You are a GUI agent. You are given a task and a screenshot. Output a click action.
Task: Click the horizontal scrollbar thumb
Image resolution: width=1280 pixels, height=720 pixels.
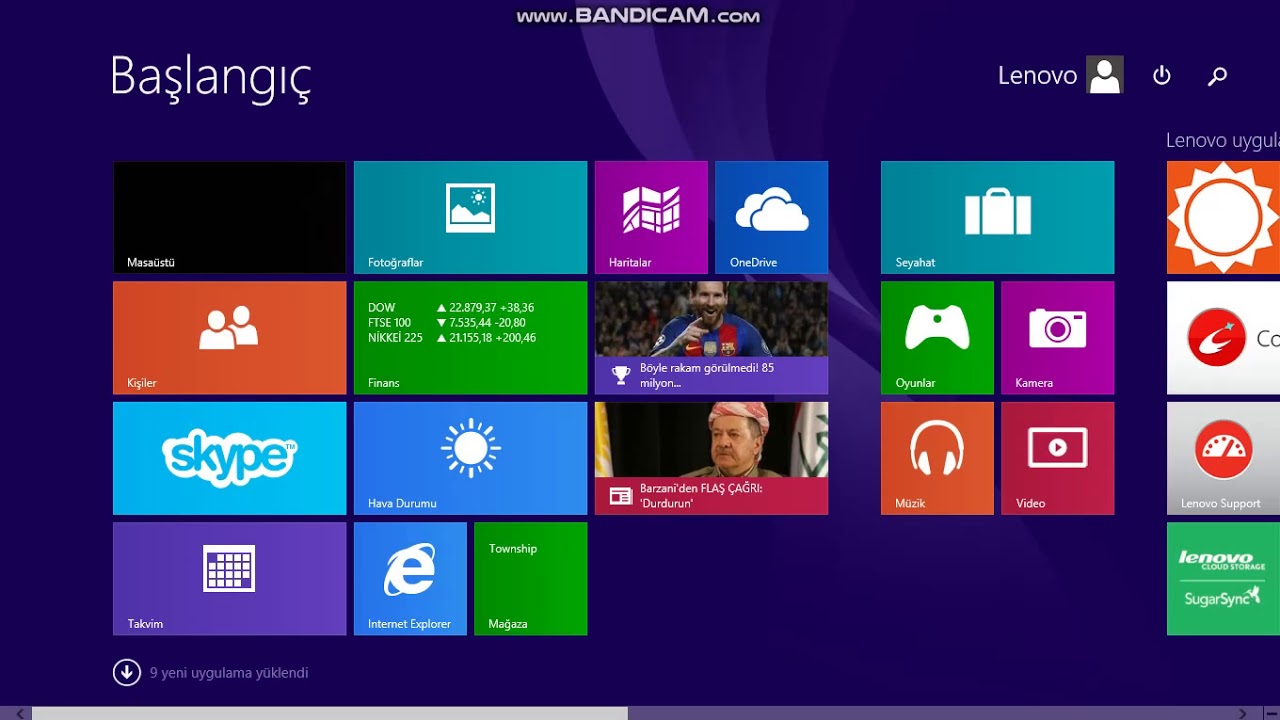pos(330,713)
